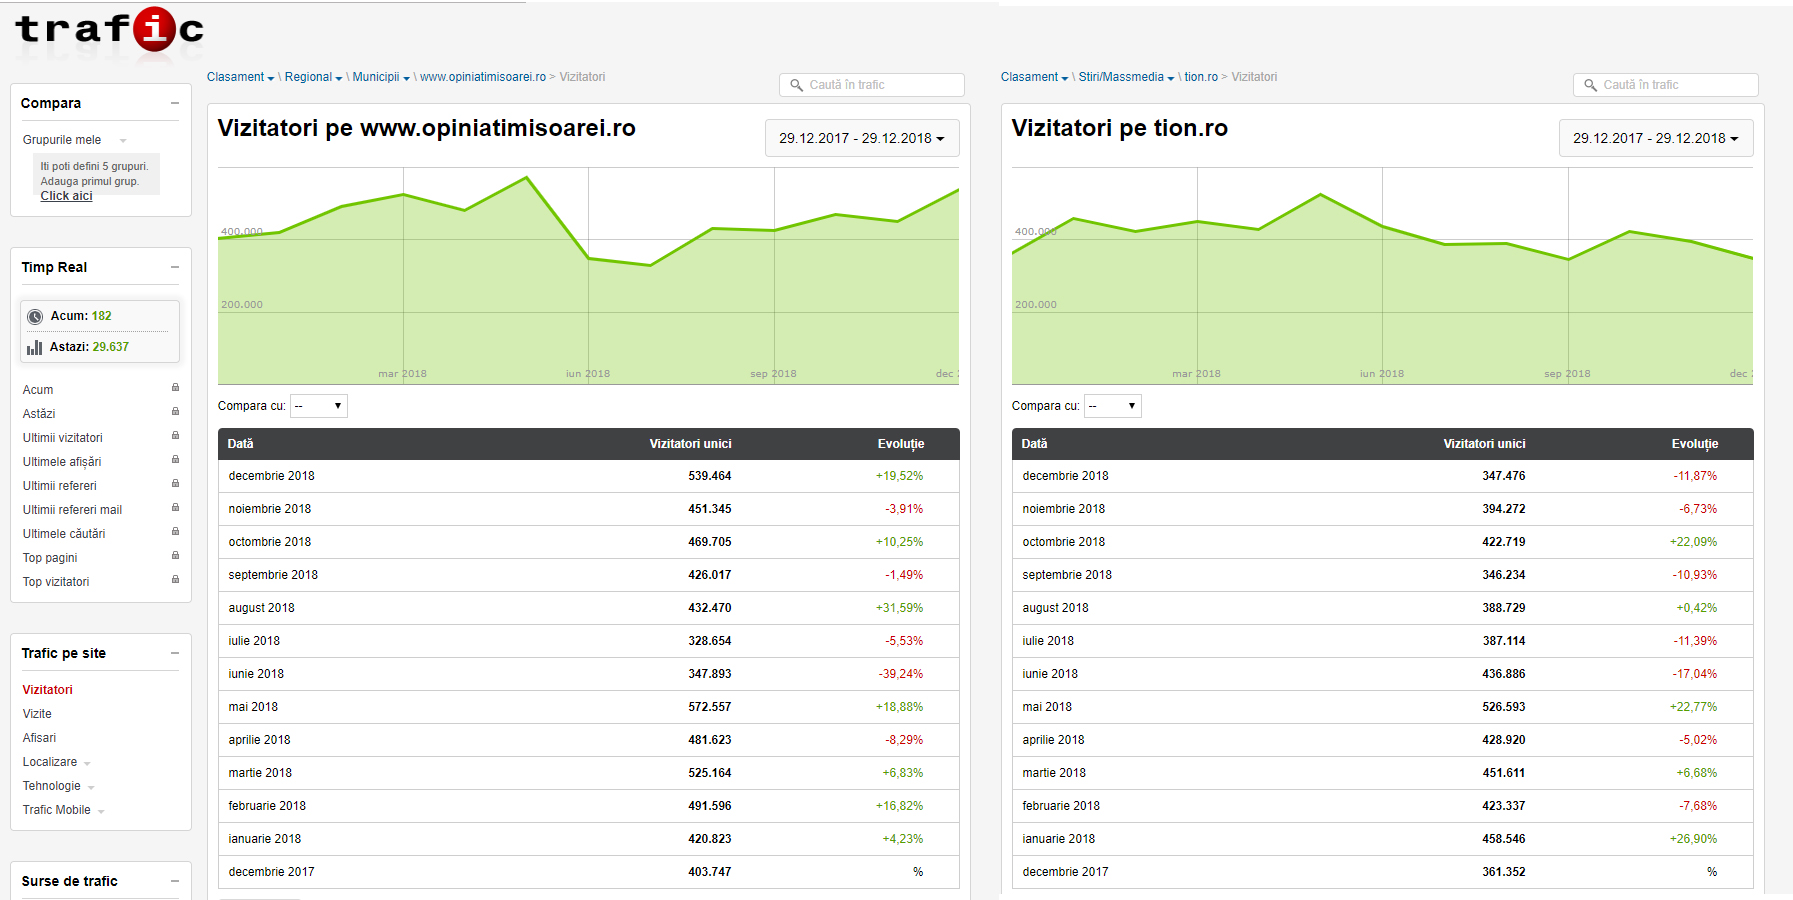The image size is (1793, 900).
Task: Click heading 'Vizitatori pe tion.ro'
Action: [1119, 128]
